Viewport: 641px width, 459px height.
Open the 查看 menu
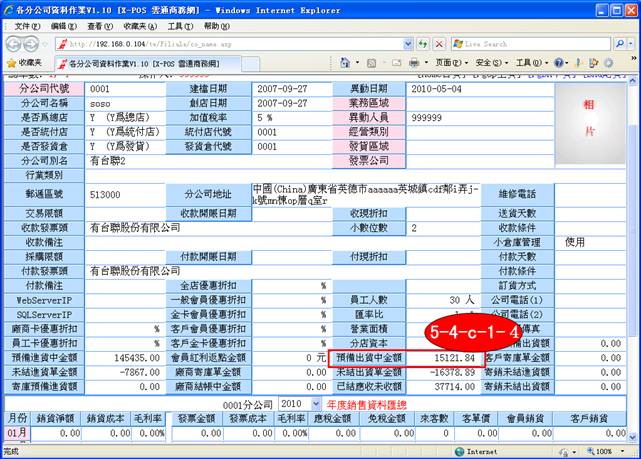(x=99, y=25)
